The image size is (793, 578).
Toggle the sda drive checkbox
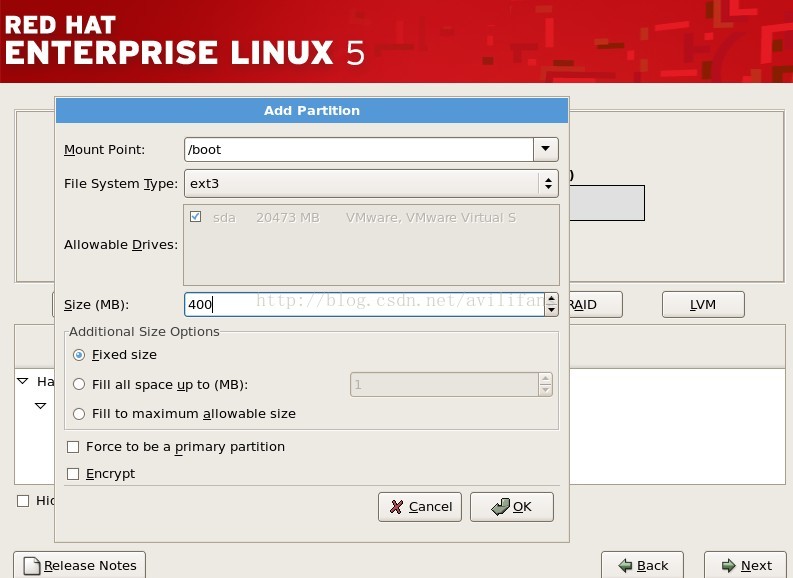196,217
